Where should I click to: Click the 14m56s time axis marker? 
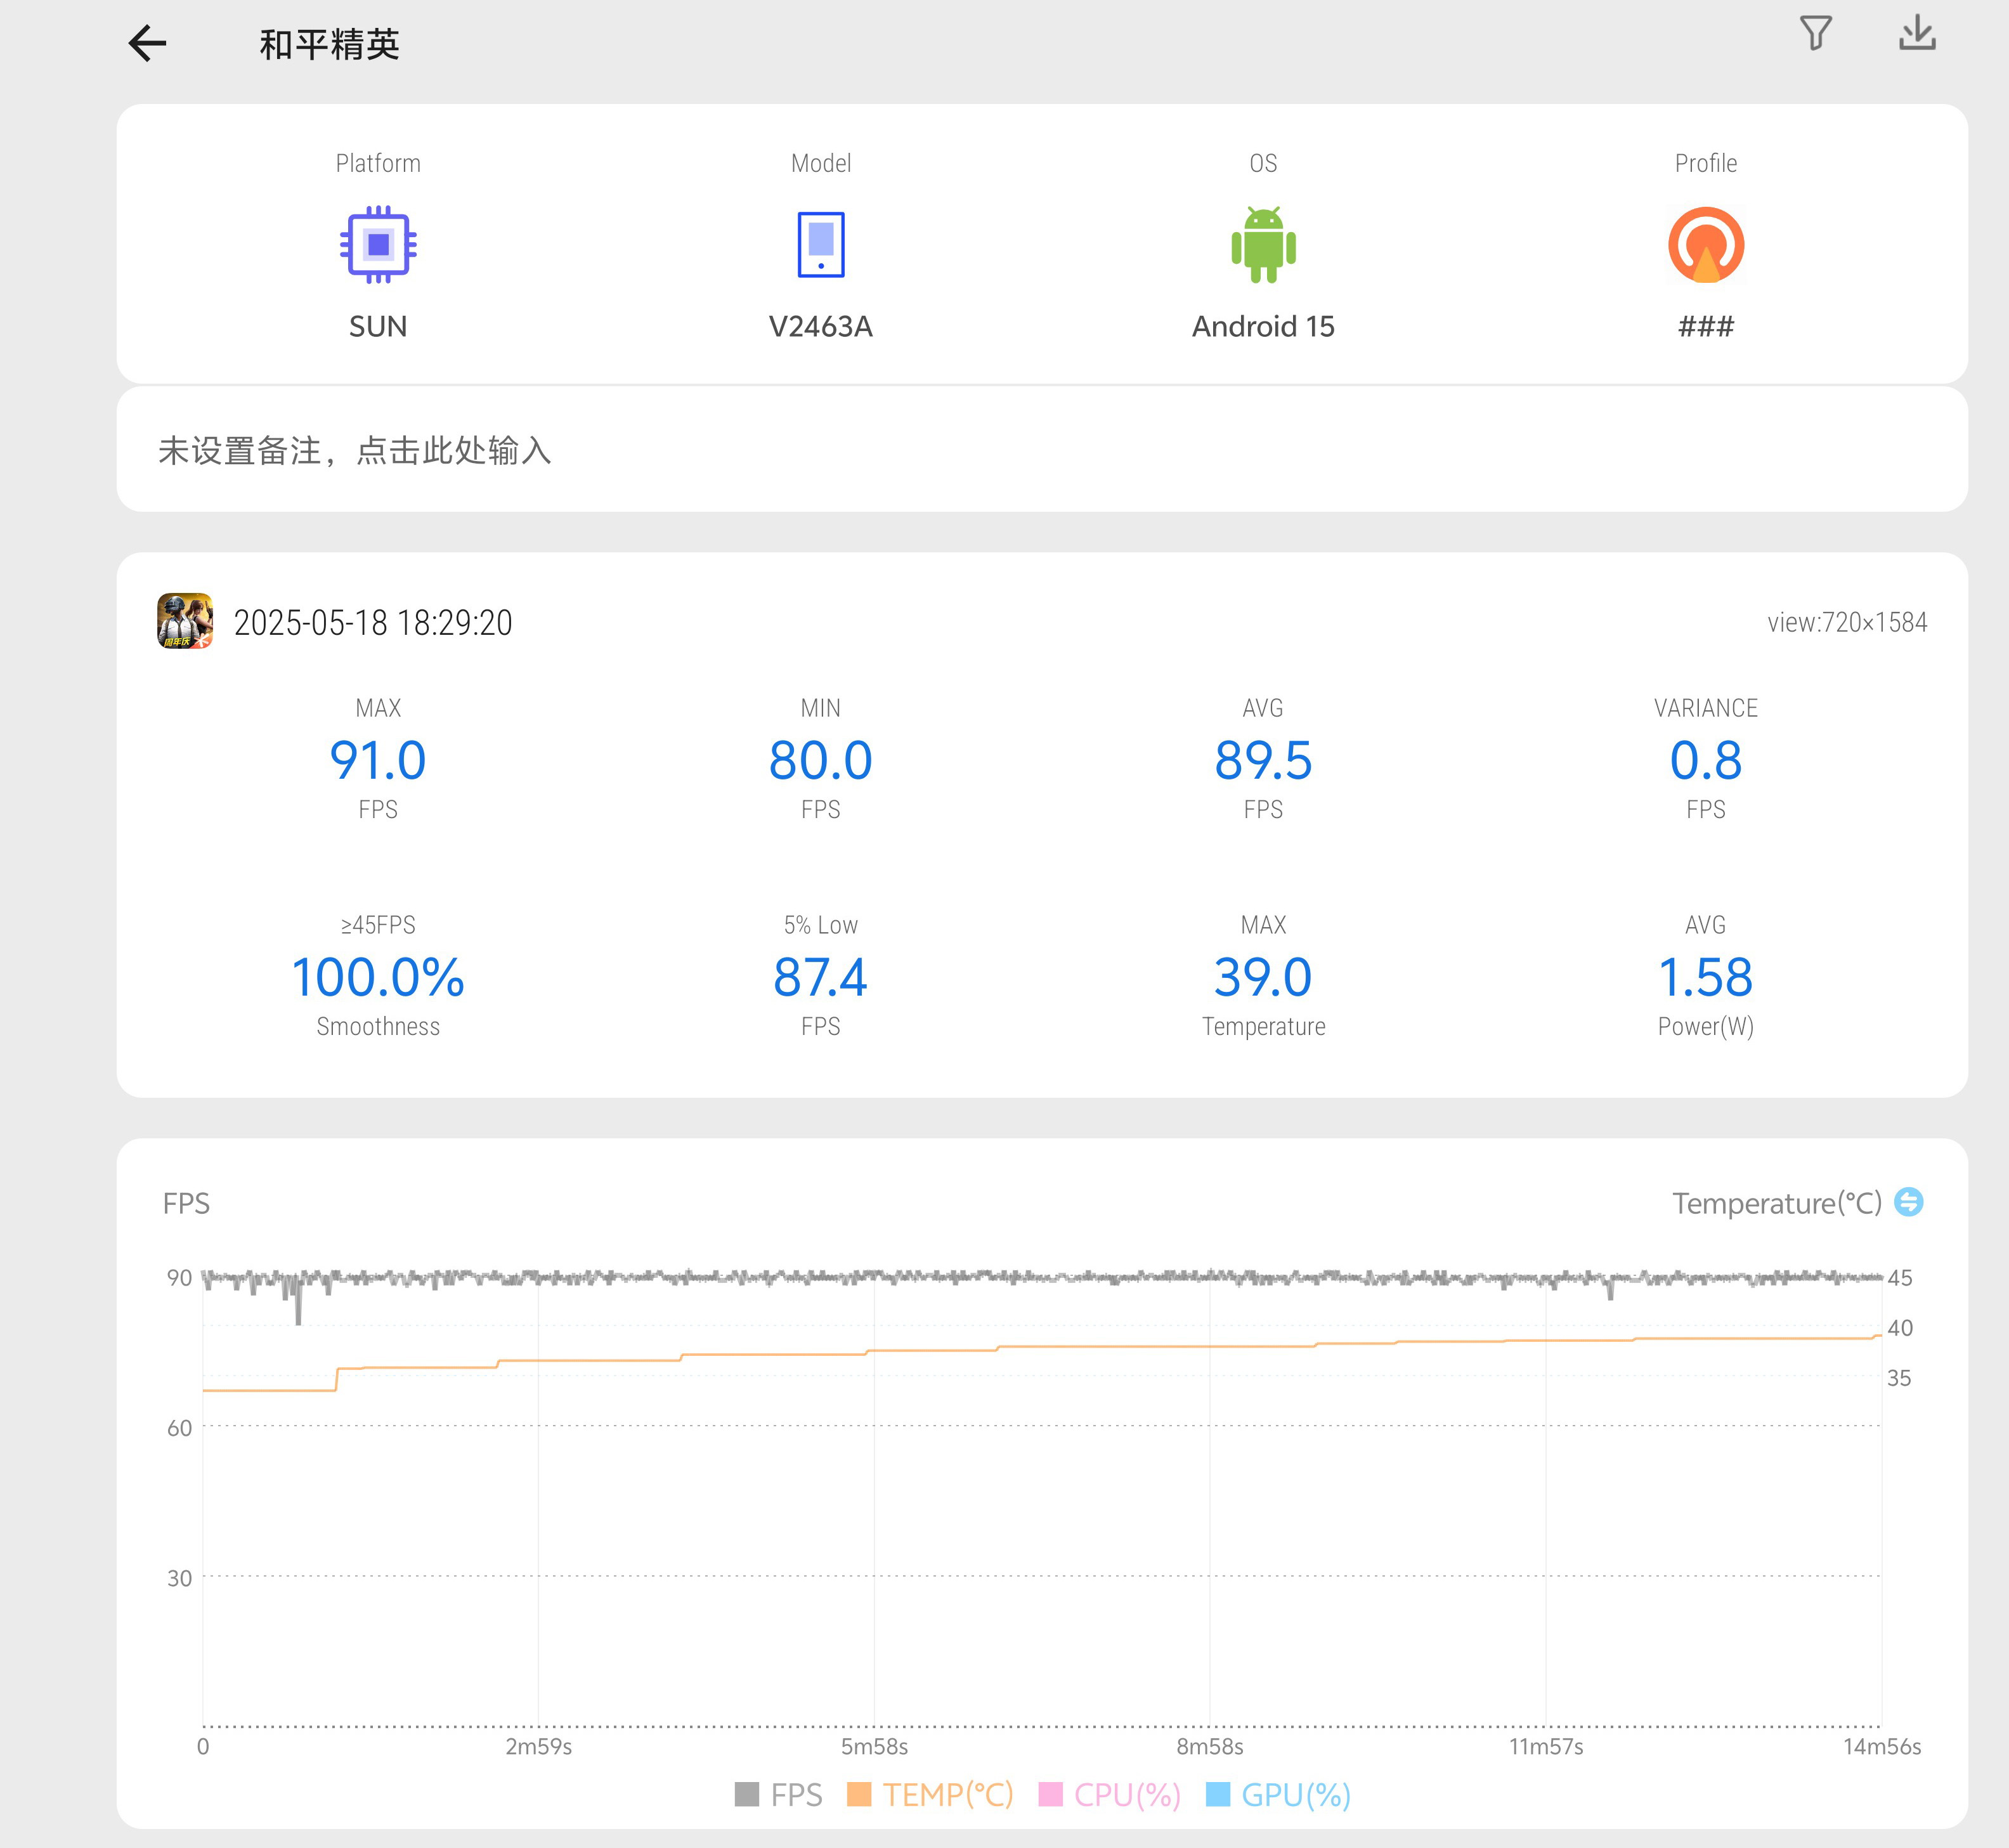pos(1882,1746)
